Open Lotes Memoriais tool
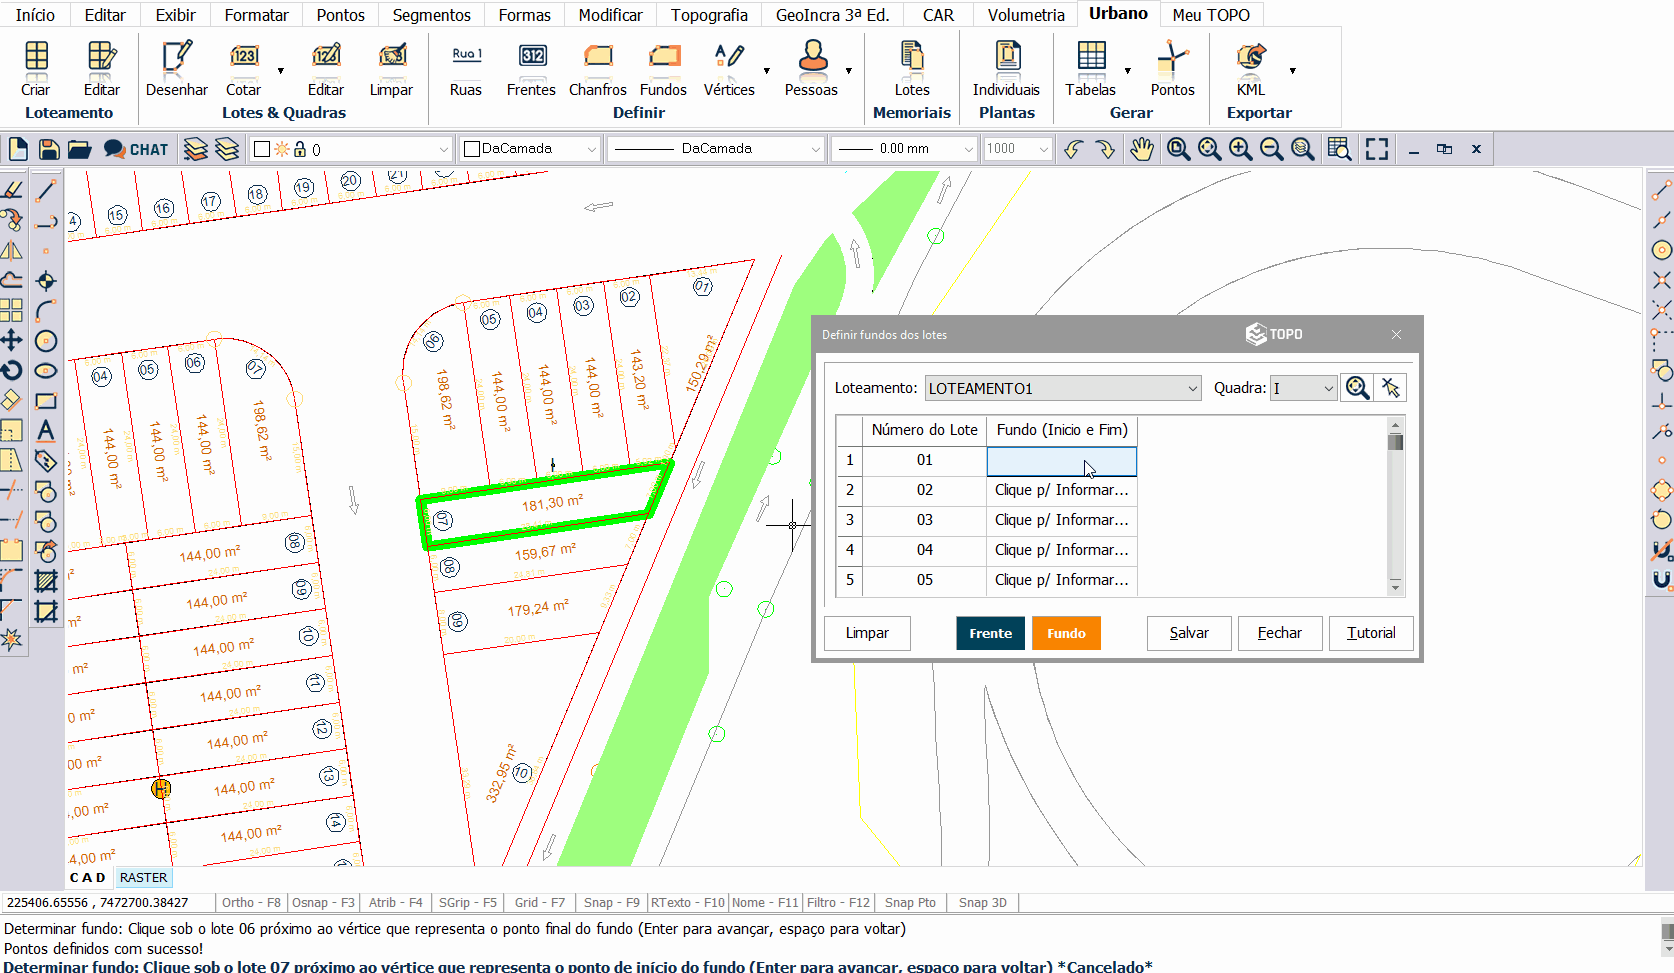This screenshot has height=973, width=1674. (x=911, y=69)
